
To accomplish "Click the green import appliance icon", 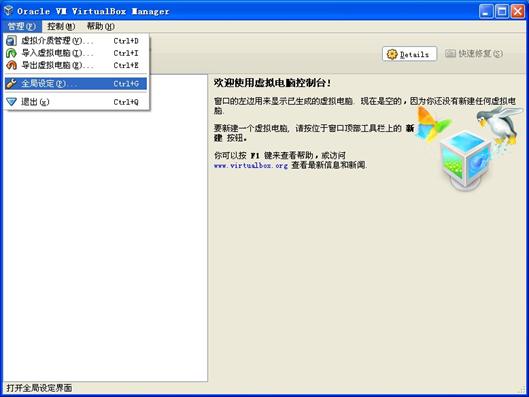I will click(x=11, y=53).
